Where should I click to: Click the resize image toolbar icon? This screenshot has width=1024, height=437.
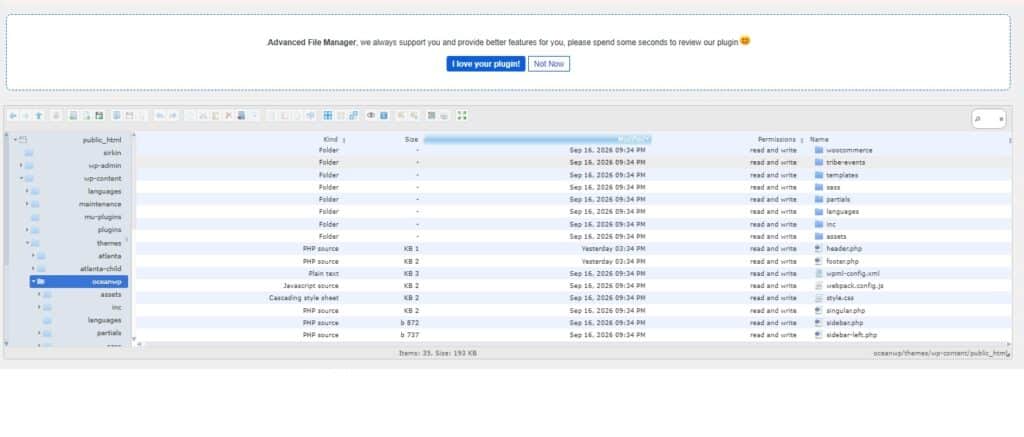pos(310,116)
